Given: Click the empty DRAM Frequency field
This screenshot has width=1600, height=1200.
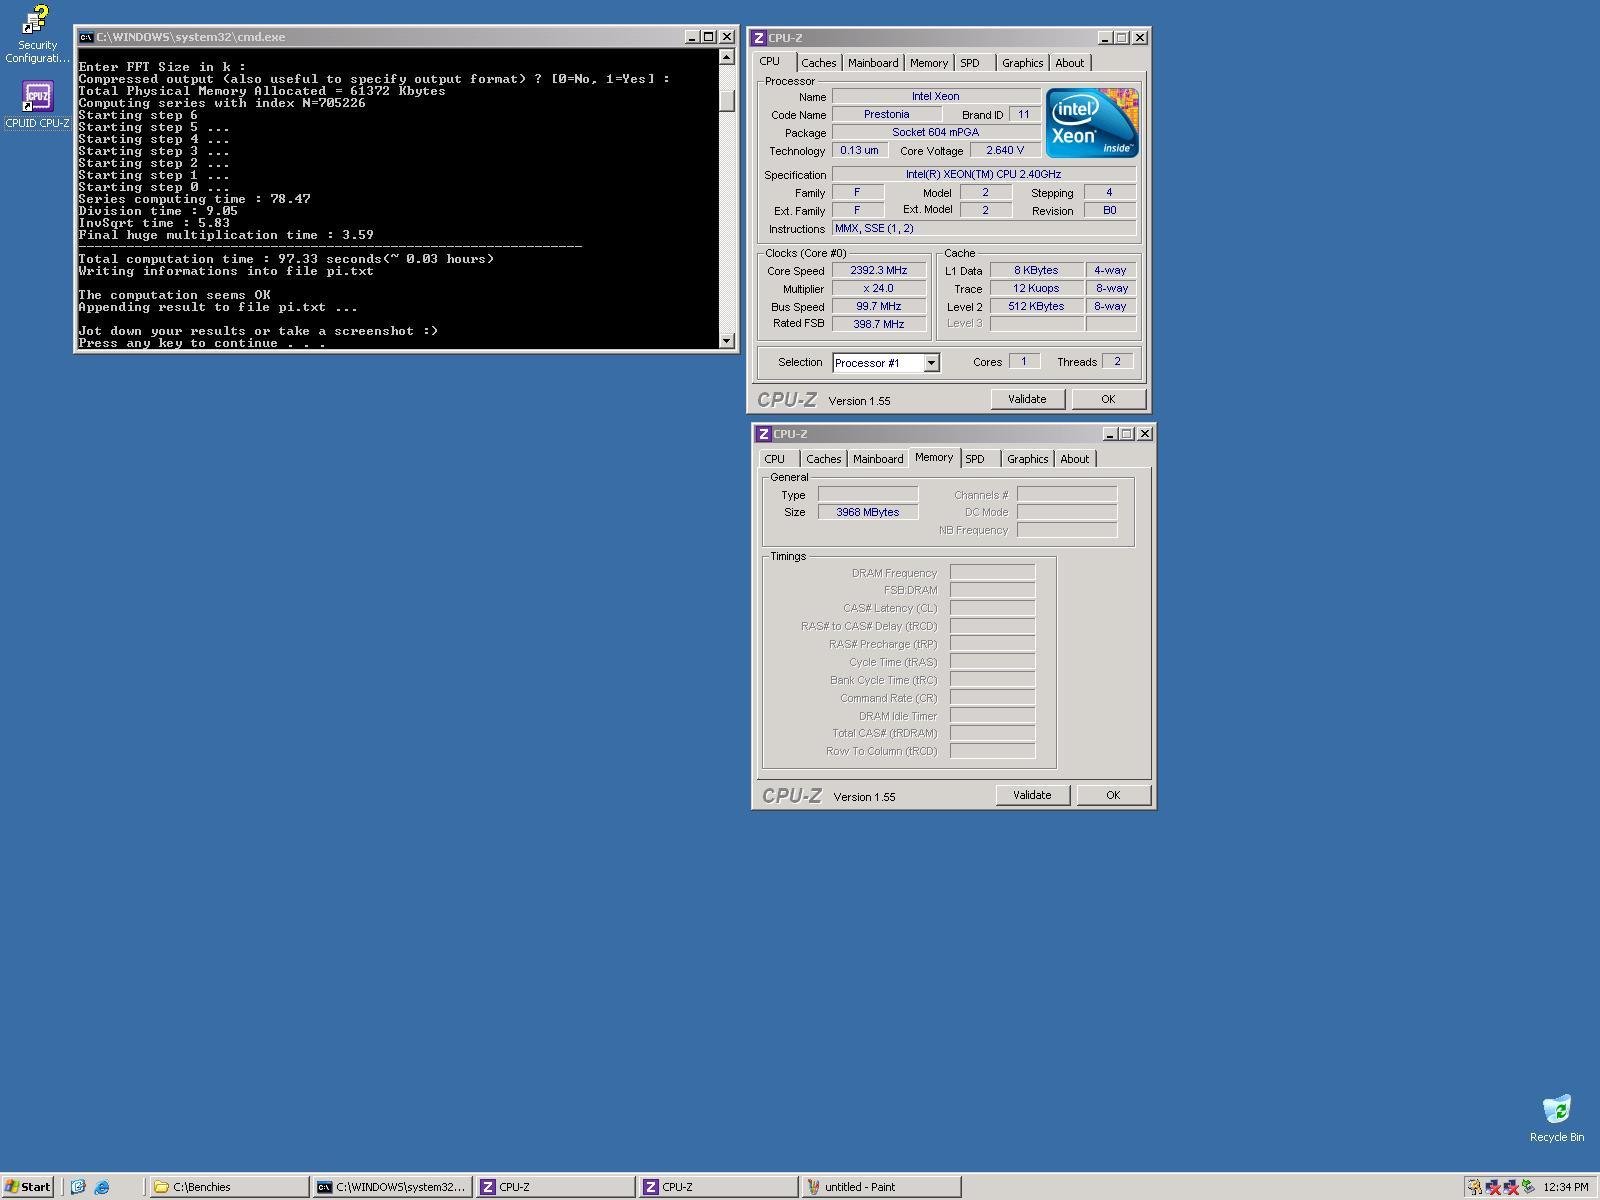Looking at the screenshot, I should (992, 572).
